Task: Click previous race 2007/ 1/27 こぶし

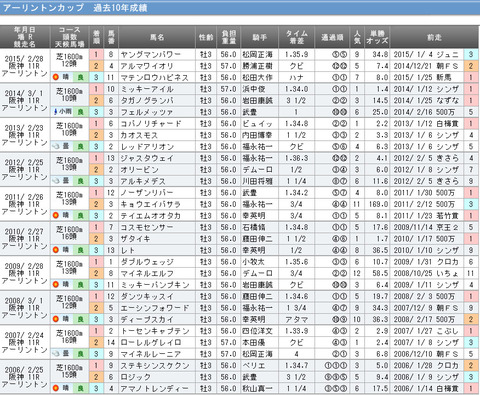Action: coord(426,331)
